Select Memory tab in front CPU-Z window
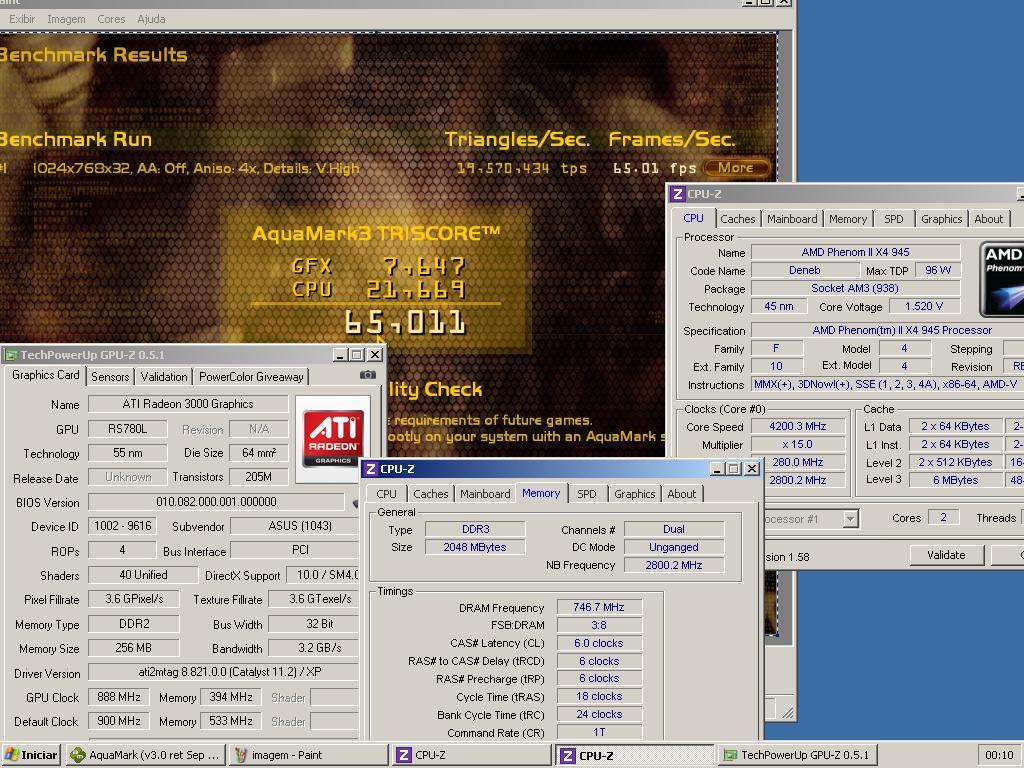 coord(541,493)
